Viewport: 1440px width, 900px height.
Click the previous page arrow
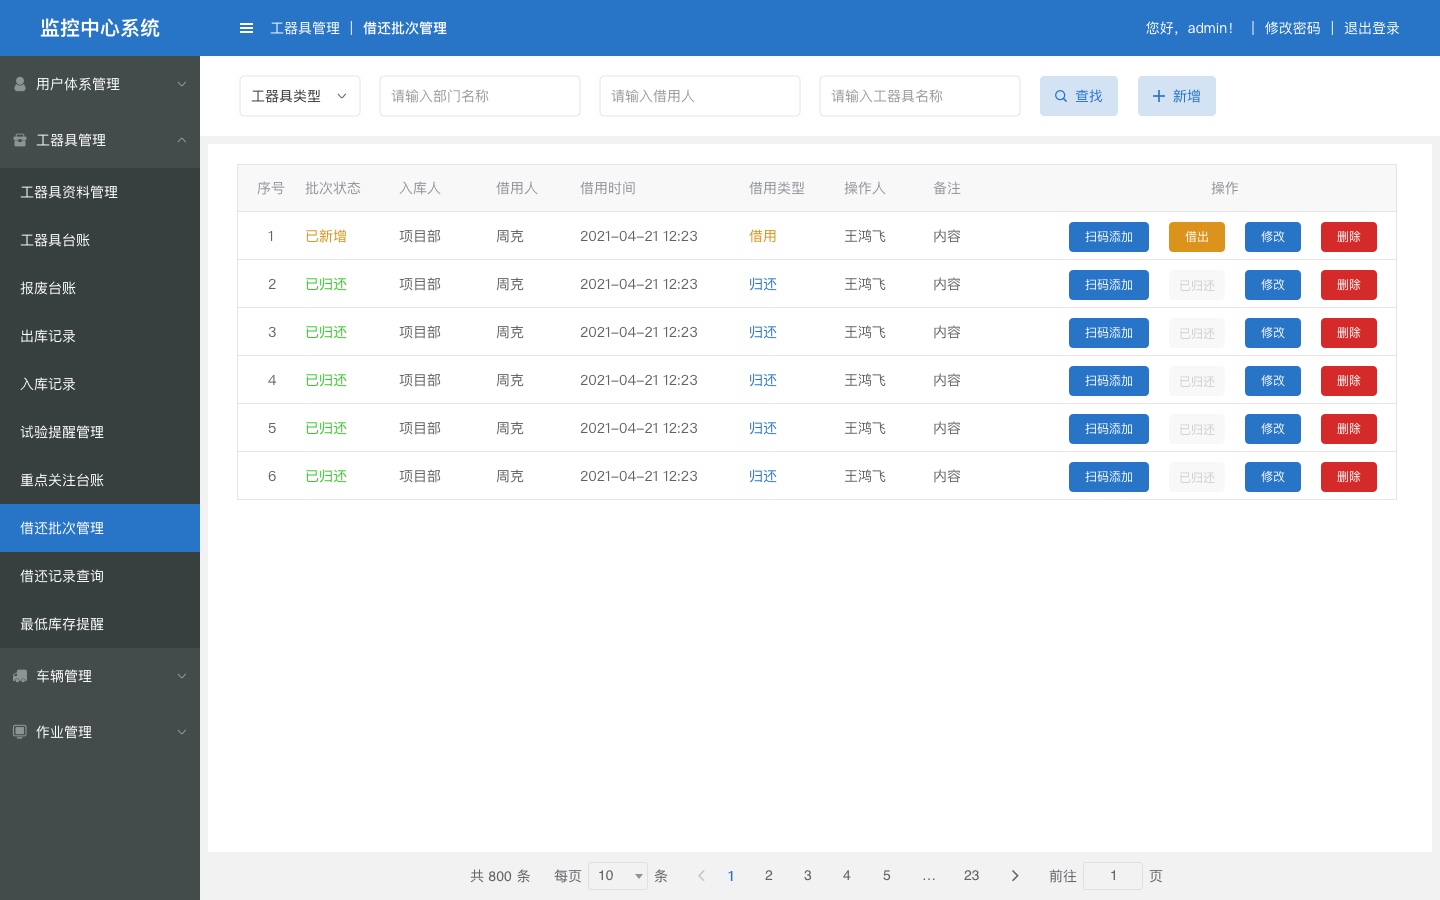[701, 876]
